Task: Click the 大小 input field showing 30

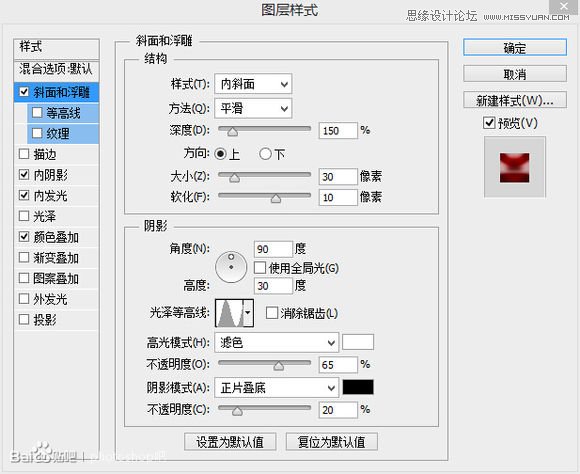Action: pyautogui.click(x=338, y=177)
